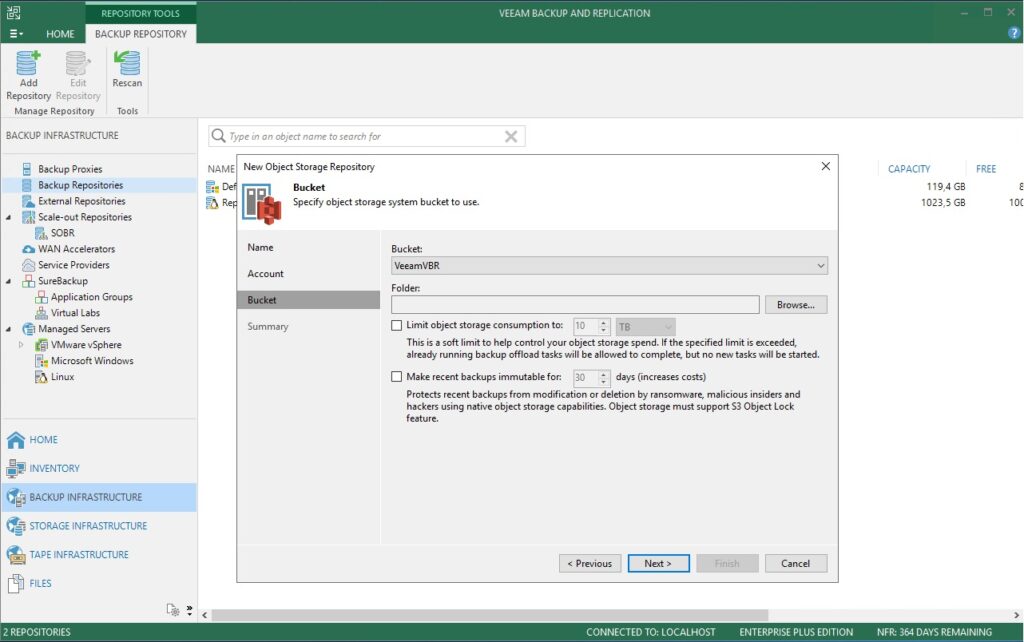Image resolution: width=1024 pixels, height=642 pixels.
Task: Open the TB unit dropdown
Action: (x=645, y=326)
